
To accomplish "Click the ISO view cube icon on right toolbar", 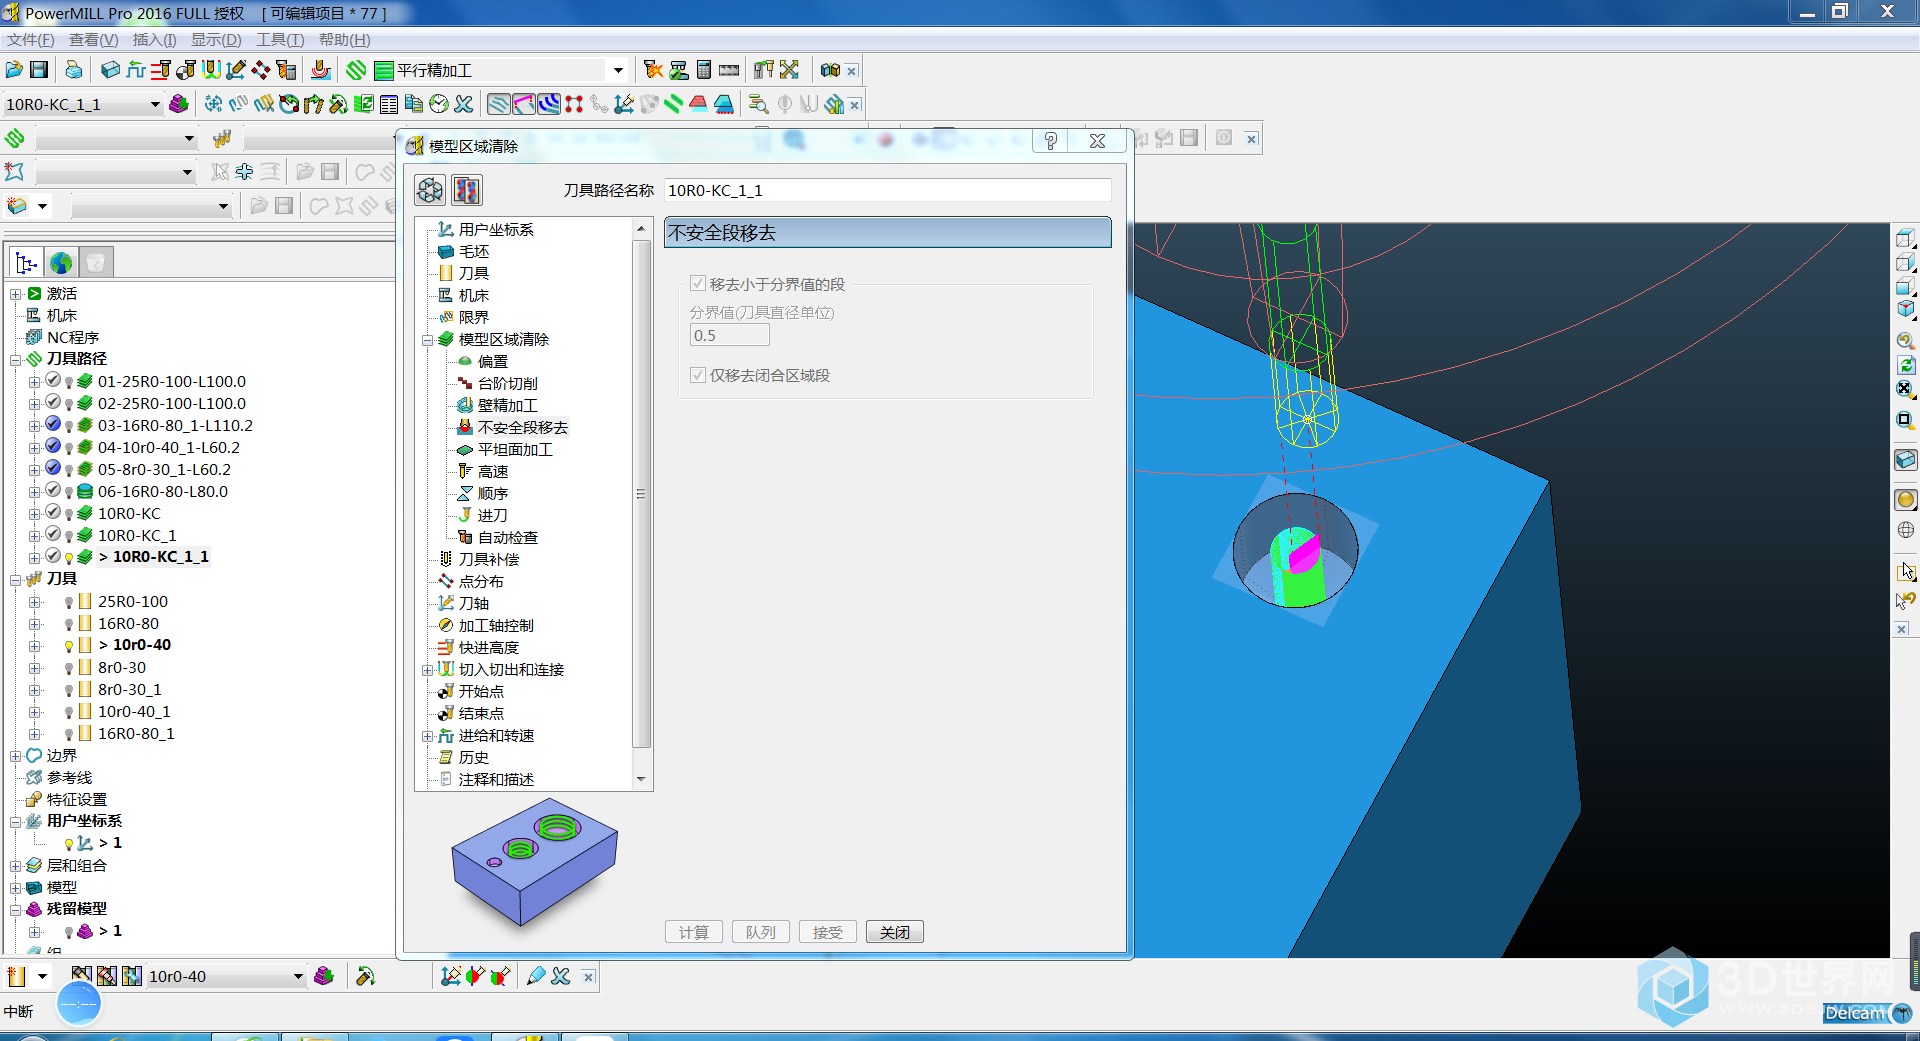I will click(x=1905, y=310).
